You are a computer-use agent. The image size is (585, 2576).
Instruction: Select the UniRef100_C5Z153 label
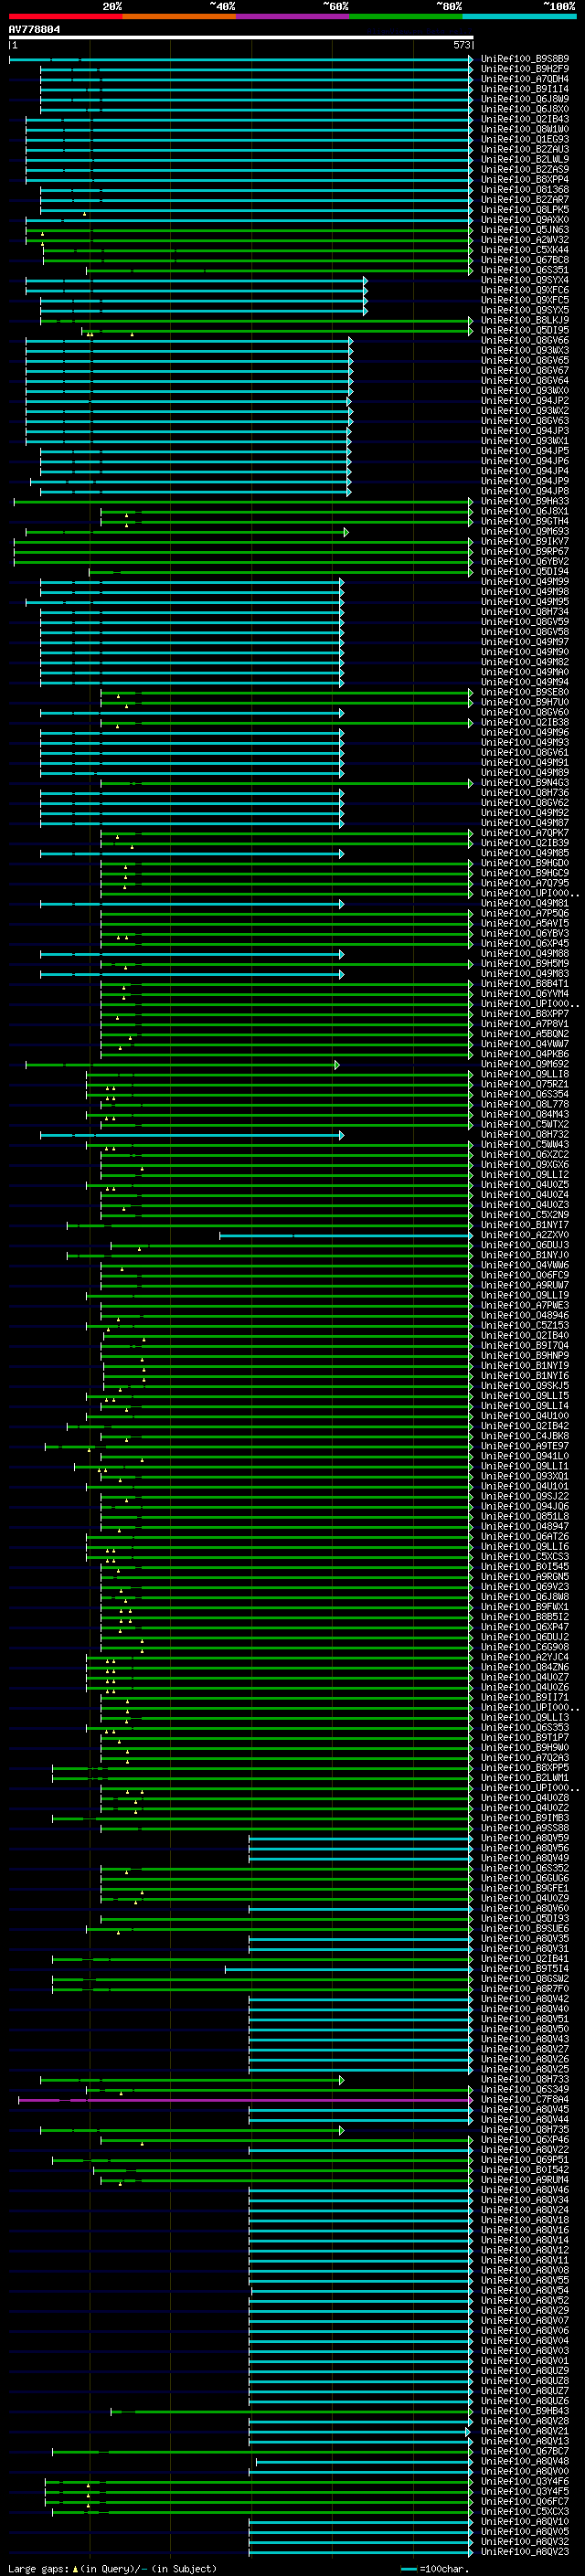coord(525,1325)
